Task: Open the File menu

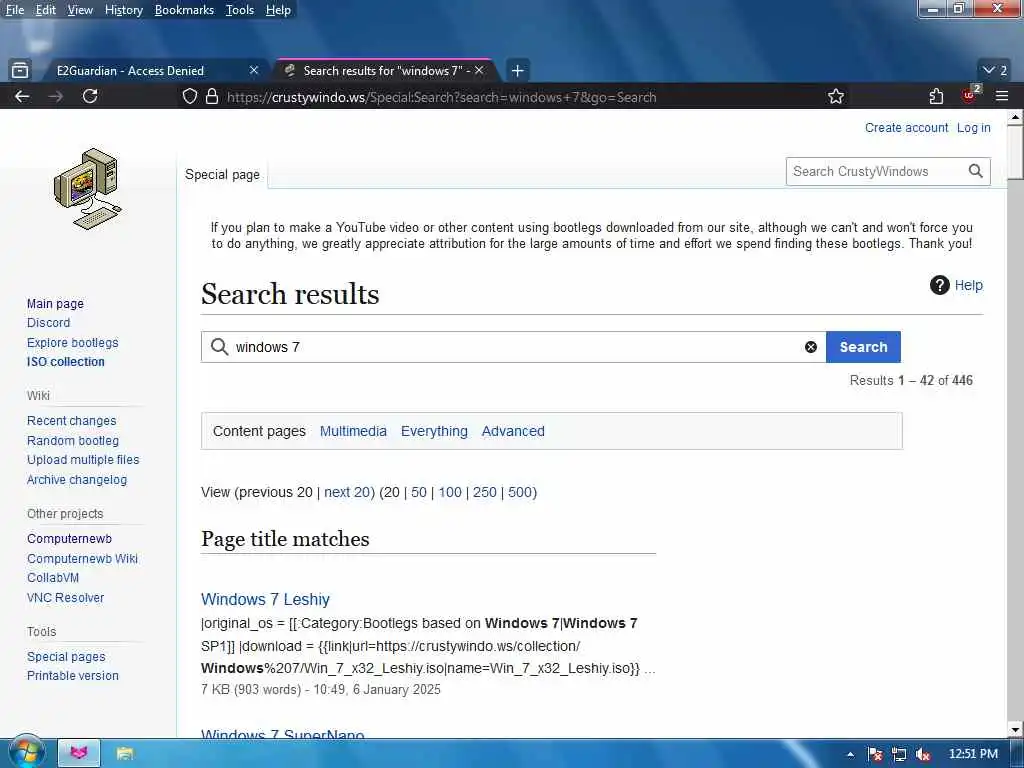Action: pos(14,10)
